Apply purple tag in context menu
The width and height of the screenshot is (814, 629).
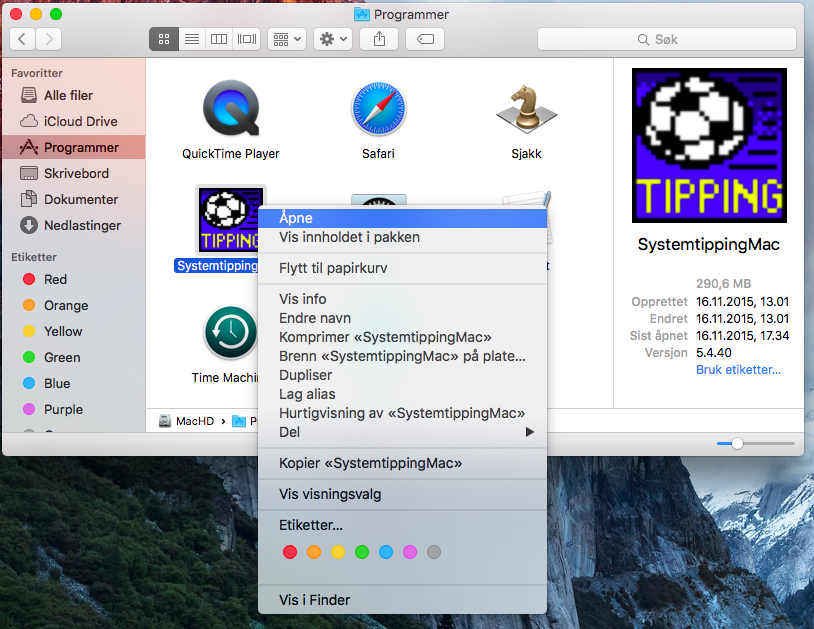410,552
